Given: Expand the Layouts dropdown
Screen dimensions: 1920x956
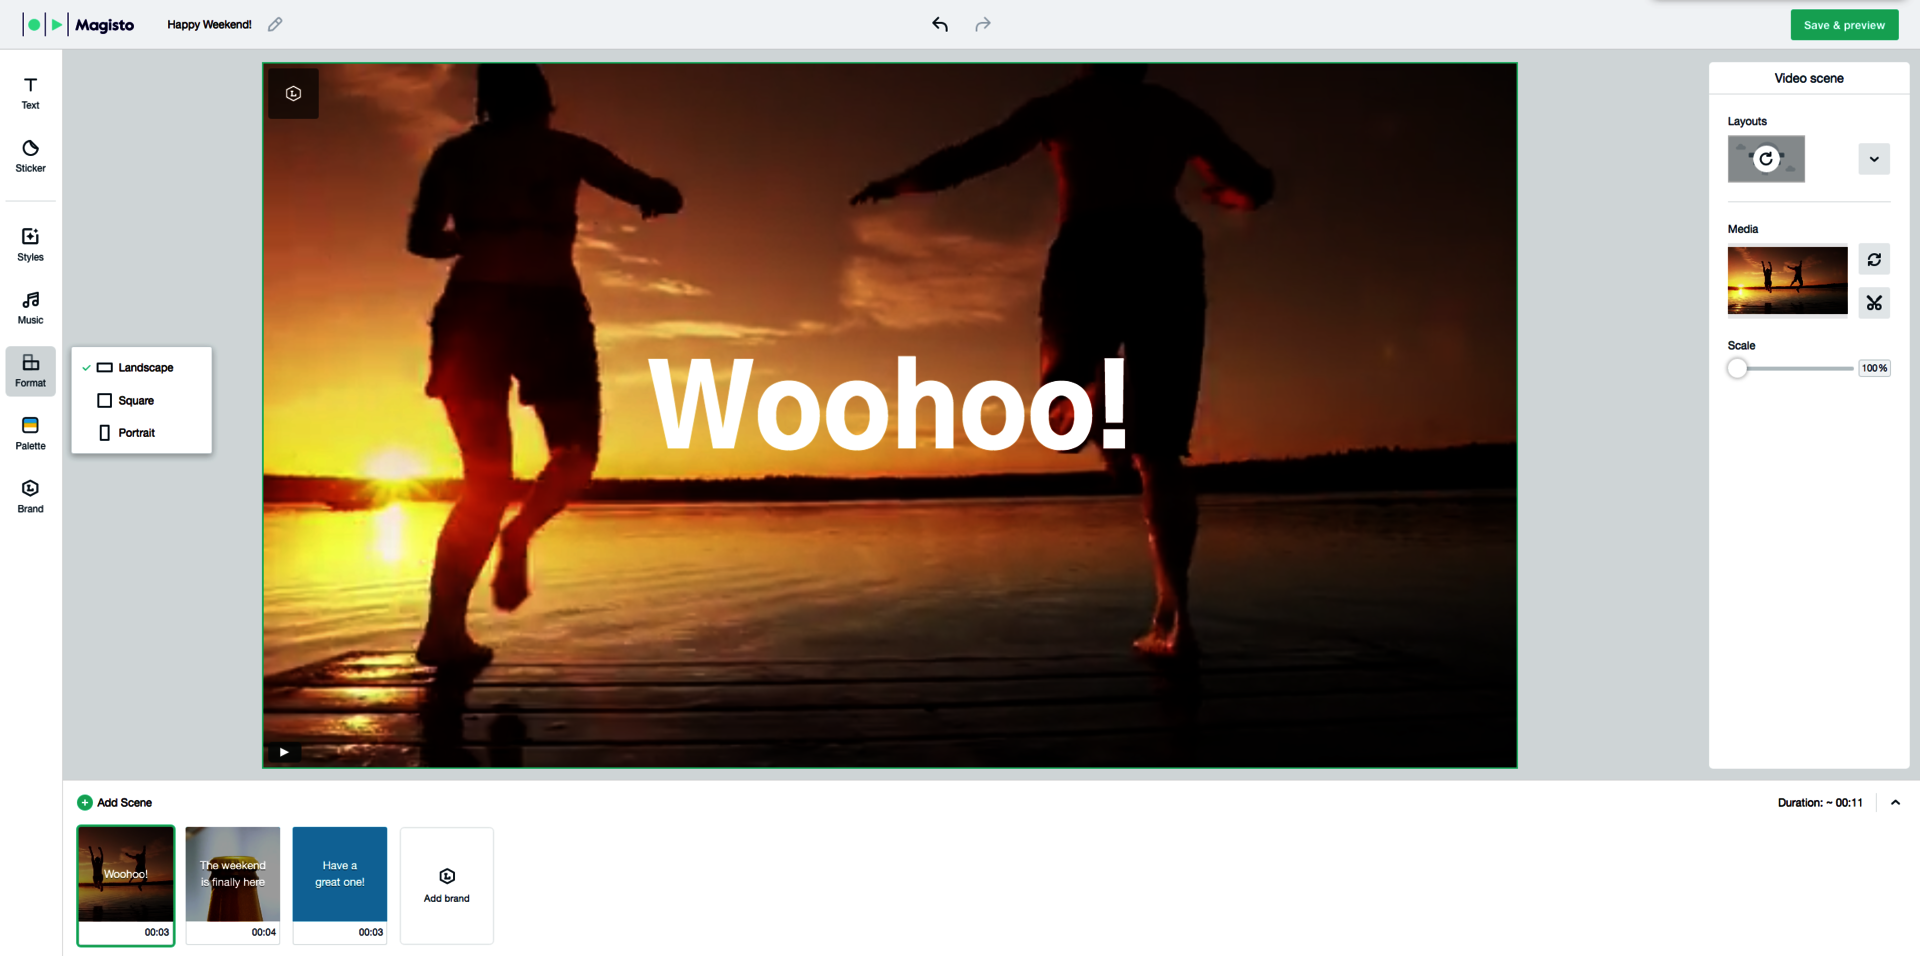Looking at the screenshot, I should coord(1874,159).
